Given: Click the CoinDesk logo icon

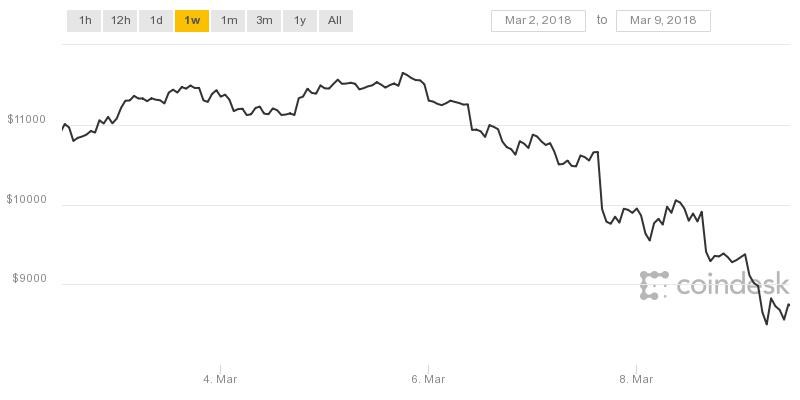Looking at the screenshot, I should point(654,285).
